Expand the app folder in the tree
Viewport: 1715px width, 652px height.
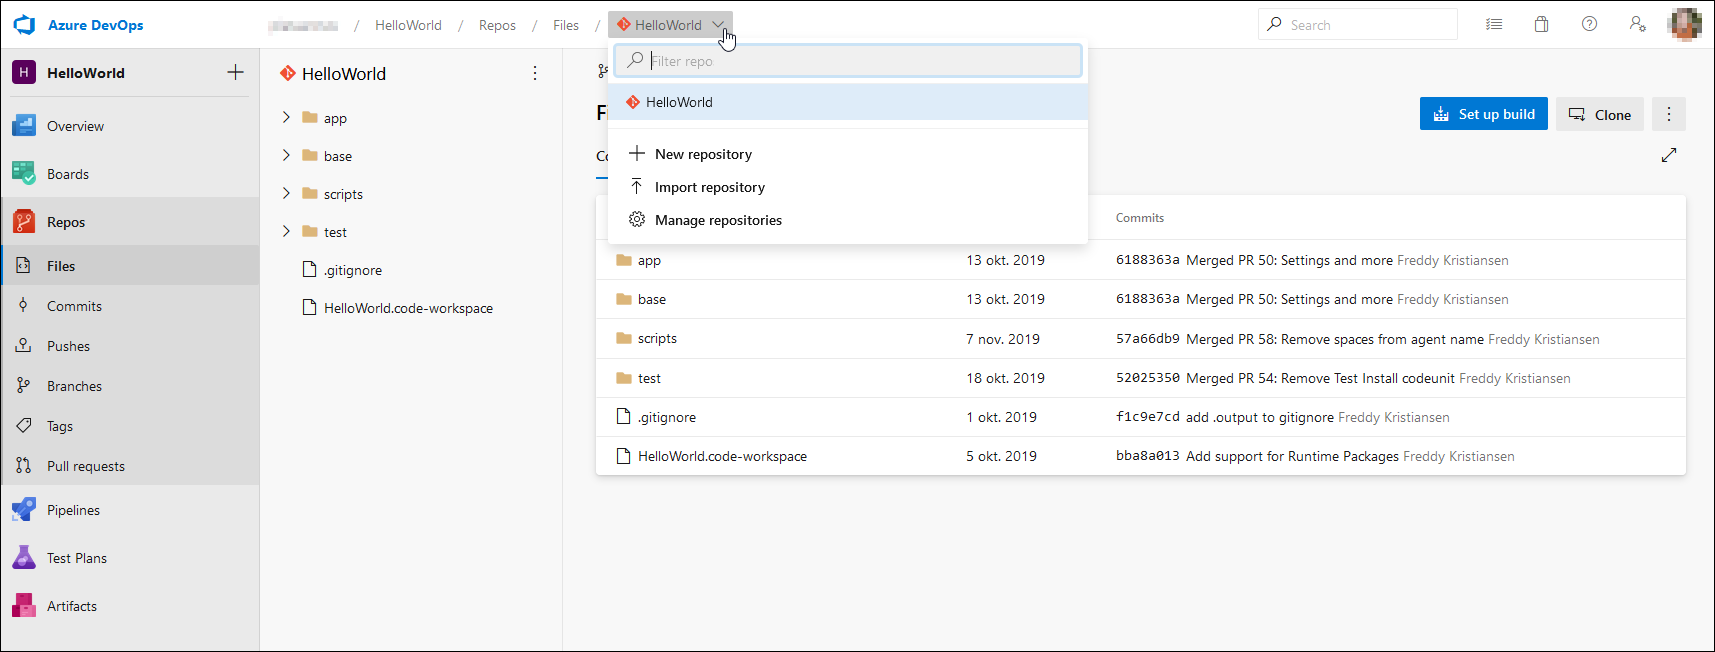click(286, 117)
